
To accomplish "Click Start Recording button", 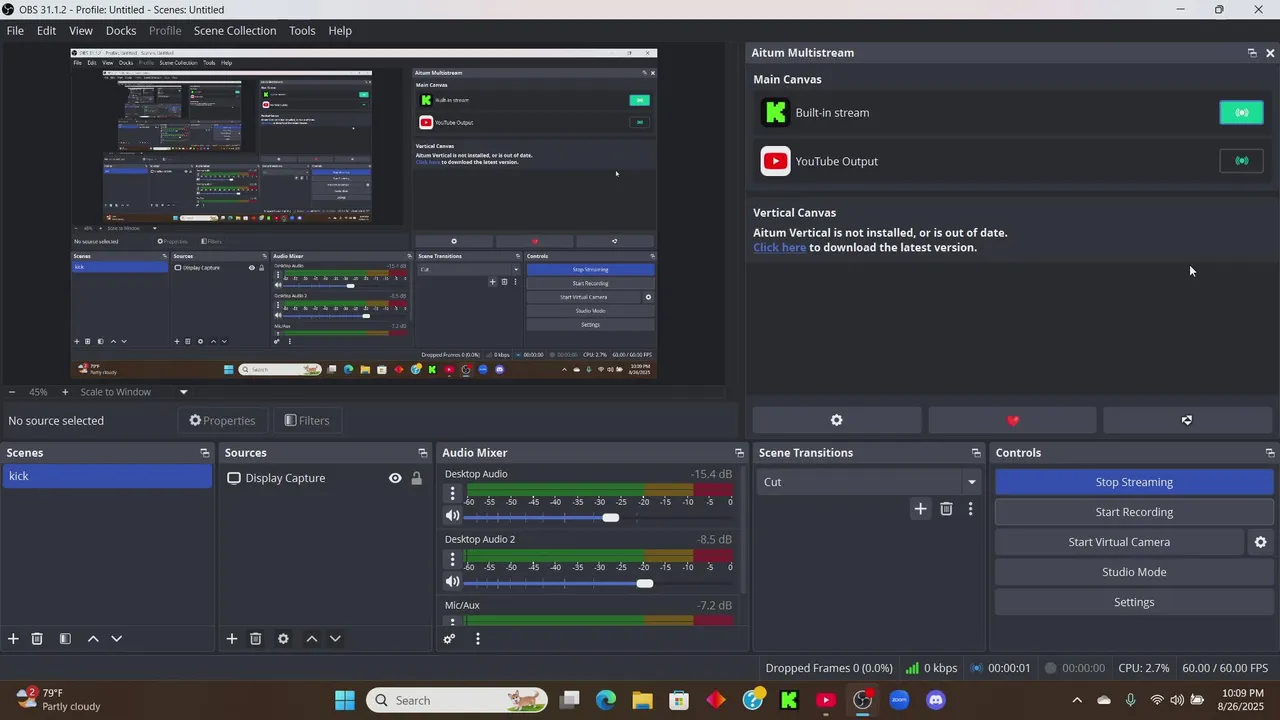I will (1134, 512).
